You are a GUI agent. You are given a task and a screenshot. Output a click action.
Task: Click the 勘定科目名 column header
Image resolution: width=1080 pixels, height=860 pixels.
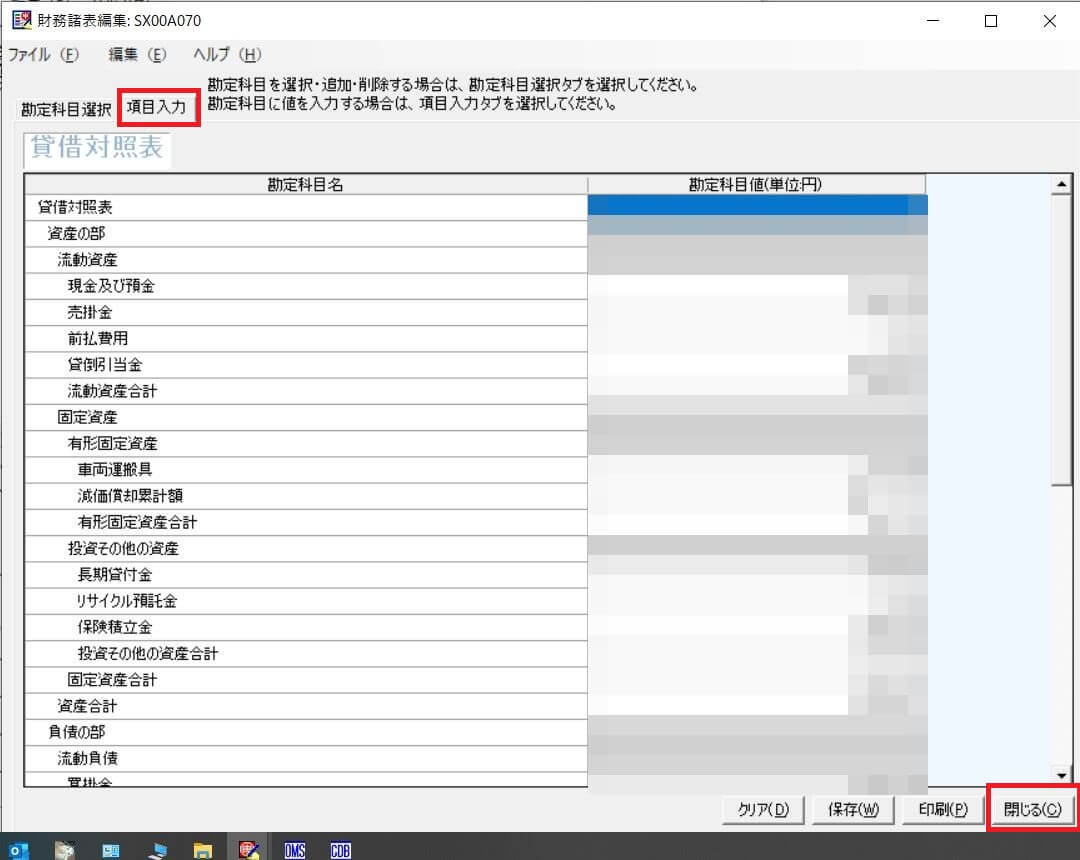click(306, 184)
